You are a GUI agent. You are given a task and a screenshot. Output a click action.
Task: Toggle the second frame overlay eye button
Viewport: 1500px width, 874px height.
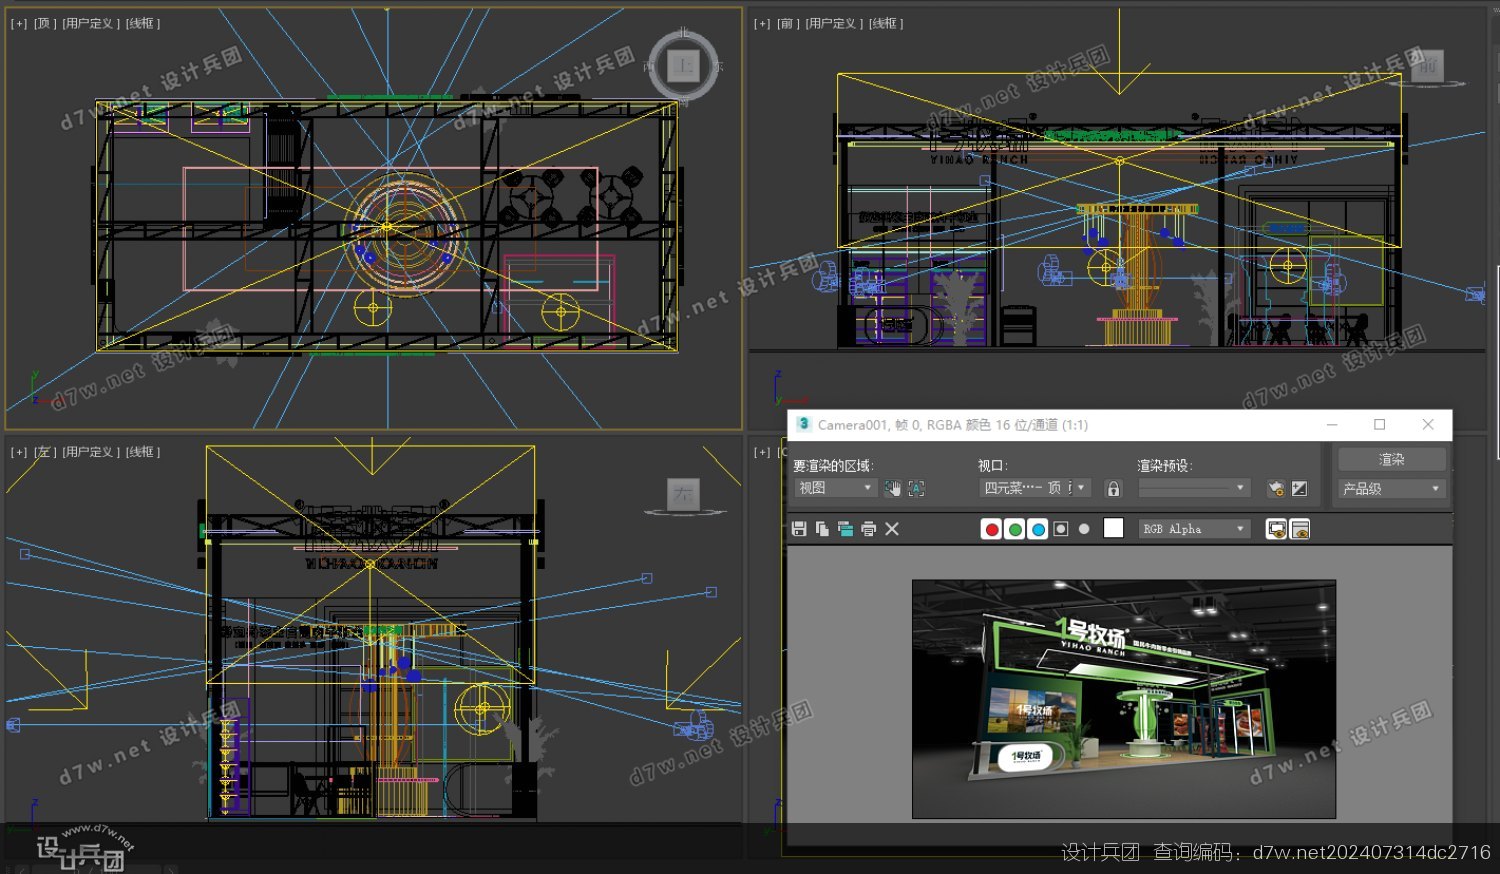click(1300, 529)
